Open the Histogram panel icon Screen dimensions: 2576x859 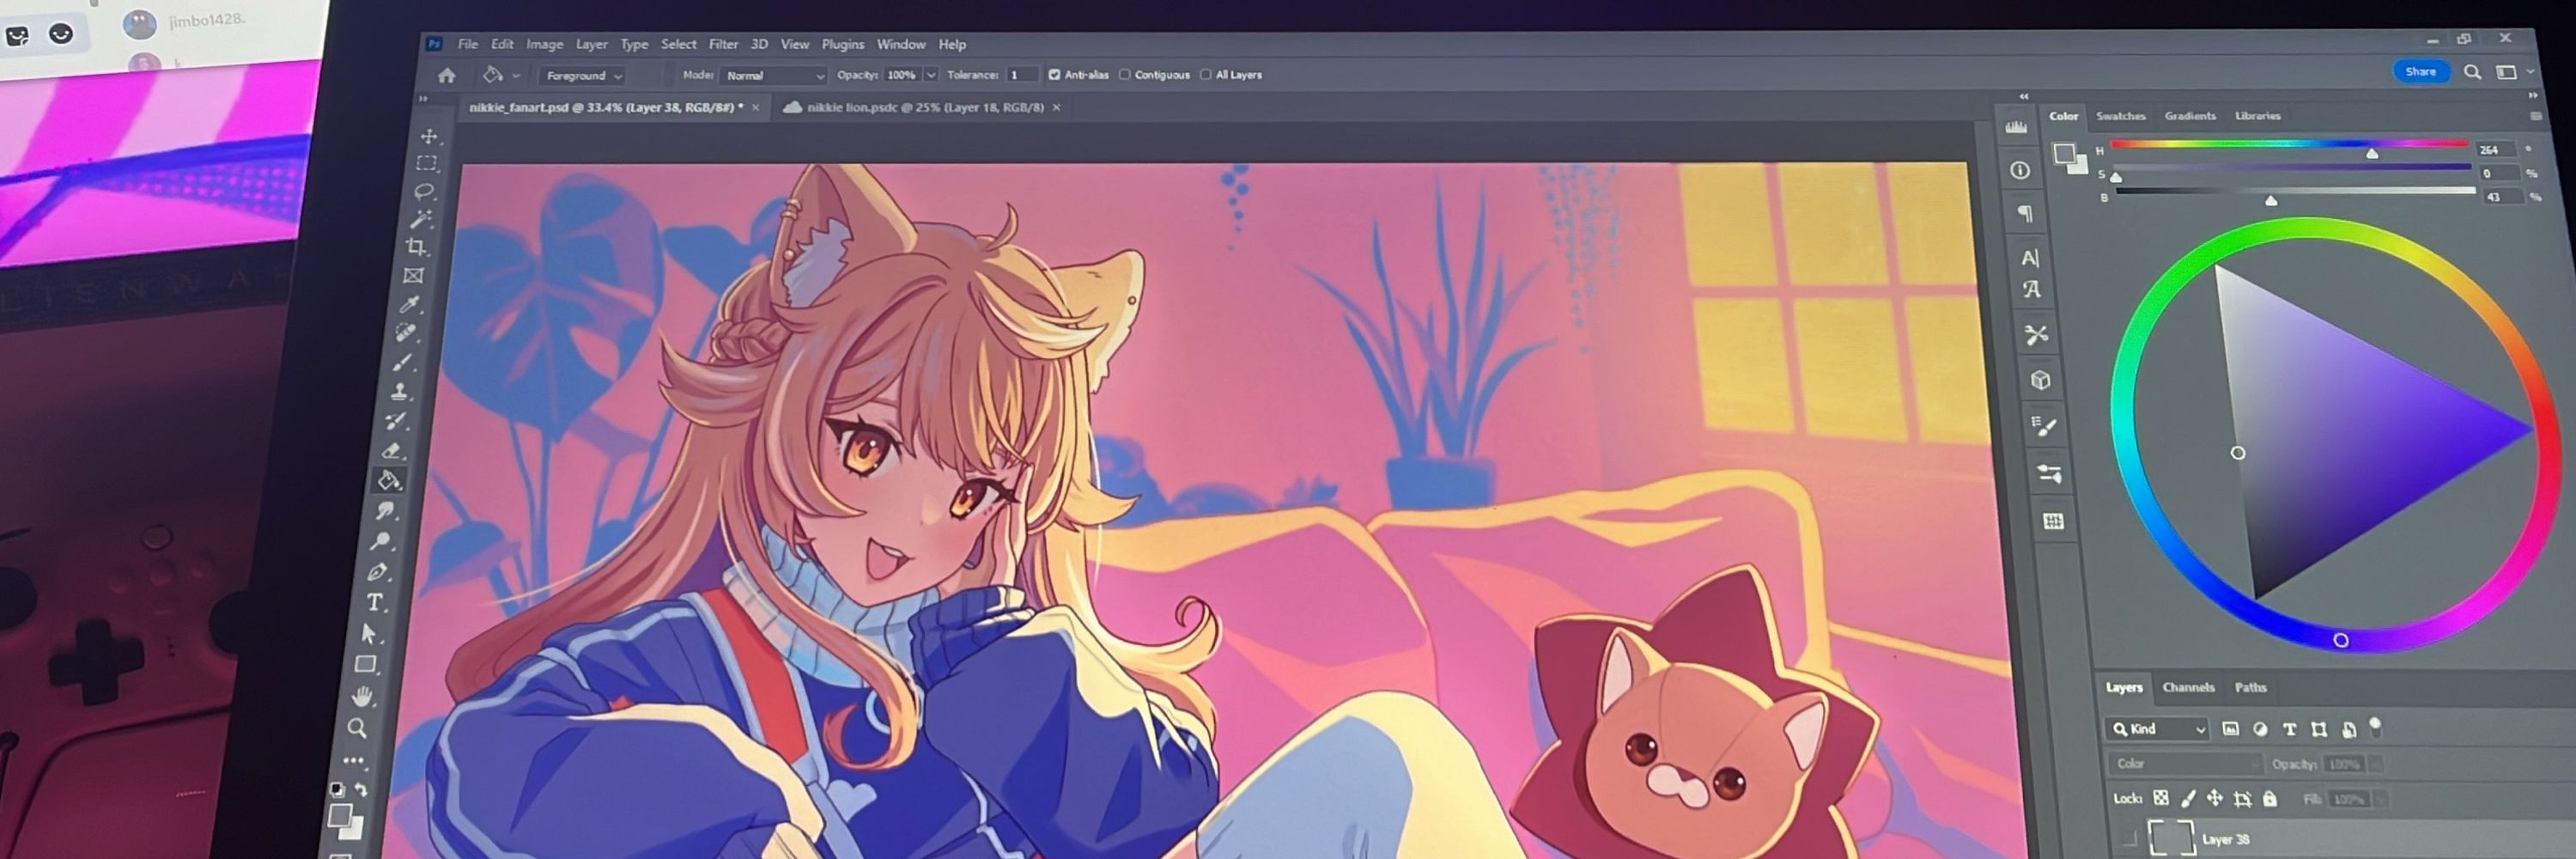(x=2016, y=127)
